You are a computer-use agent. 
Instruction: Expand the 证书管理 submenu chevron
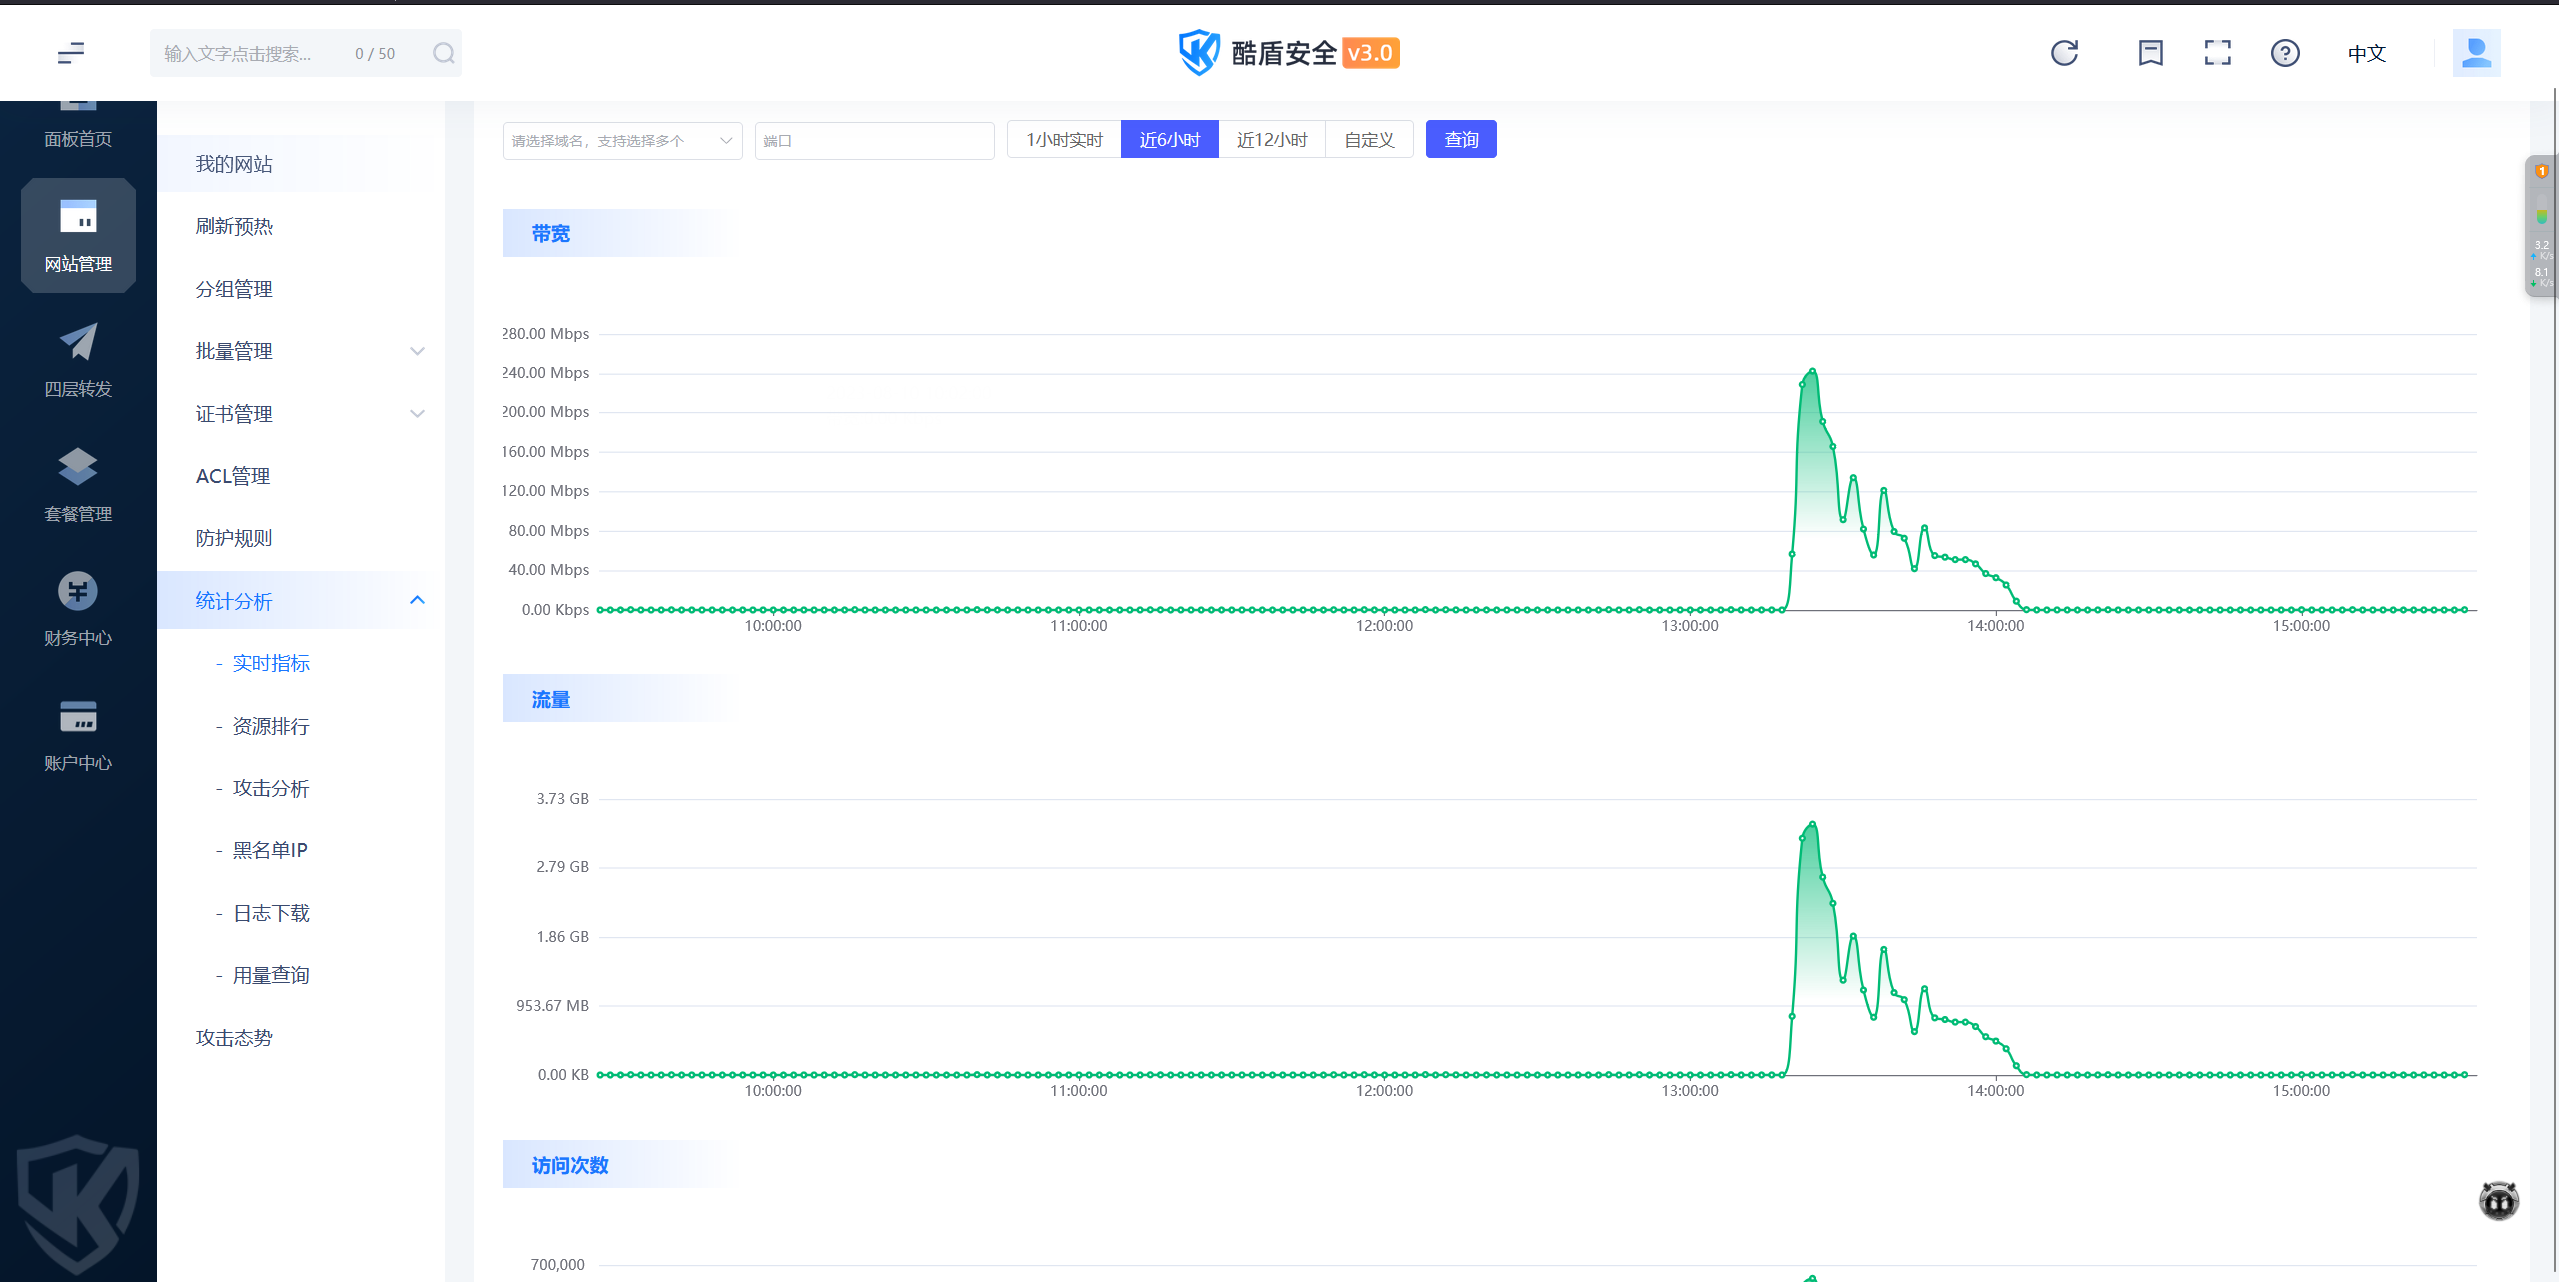(x=417, y=413)
